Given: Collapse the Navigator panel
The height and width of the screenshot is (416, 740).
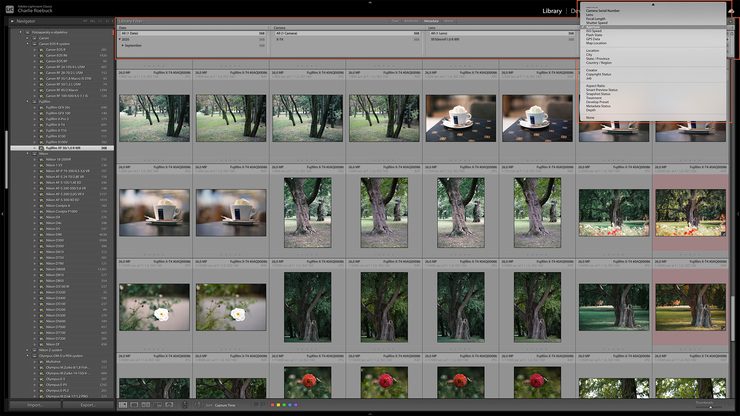Looking at the screenshot, I should 12,21.
